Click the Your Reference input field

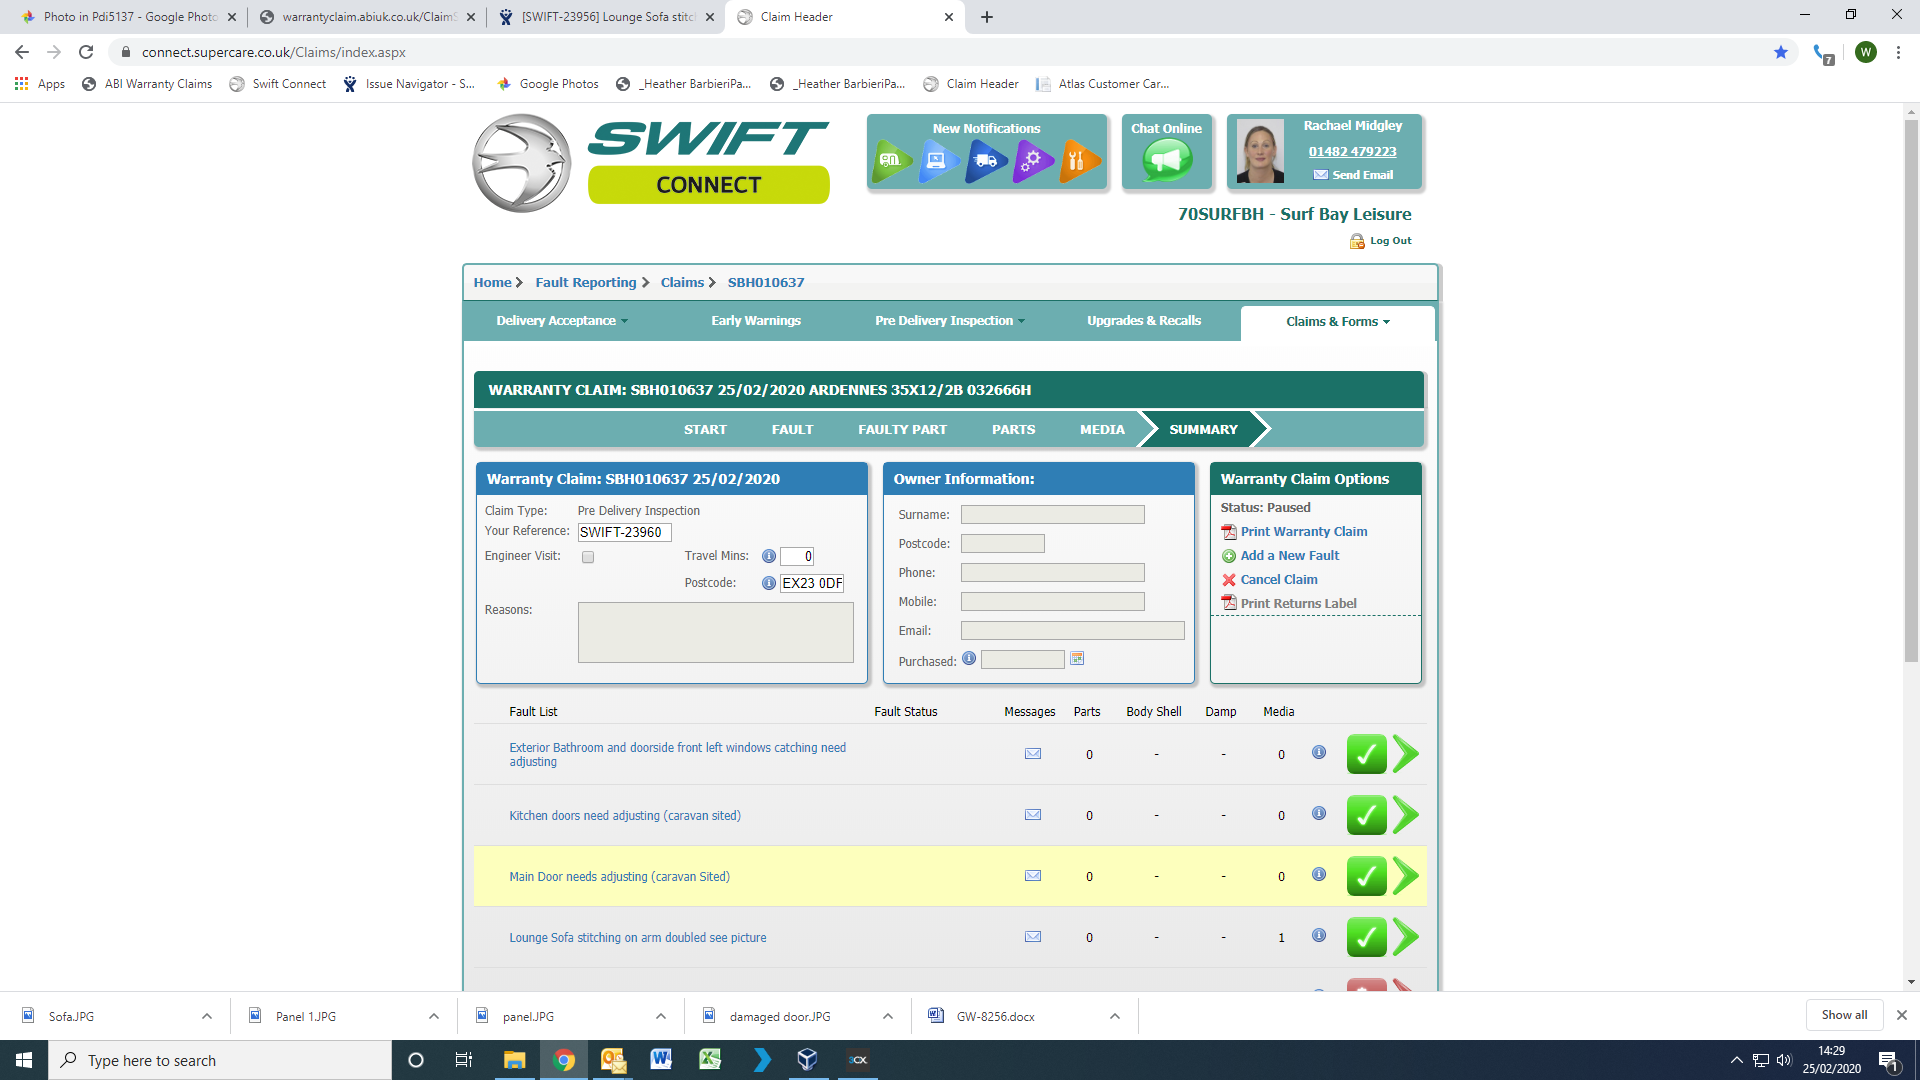pos(624,532)
